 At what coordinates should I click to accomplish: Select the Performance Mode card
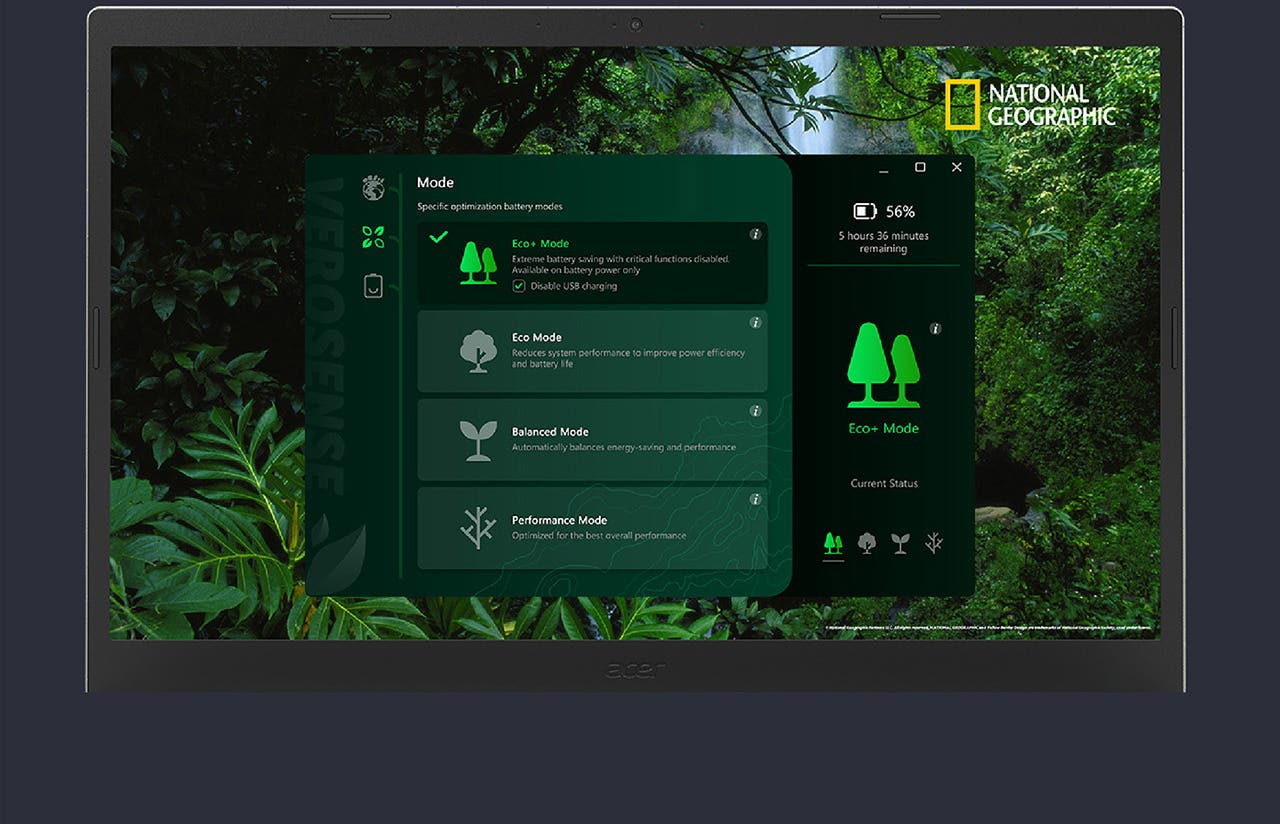[x=592, y=528]
